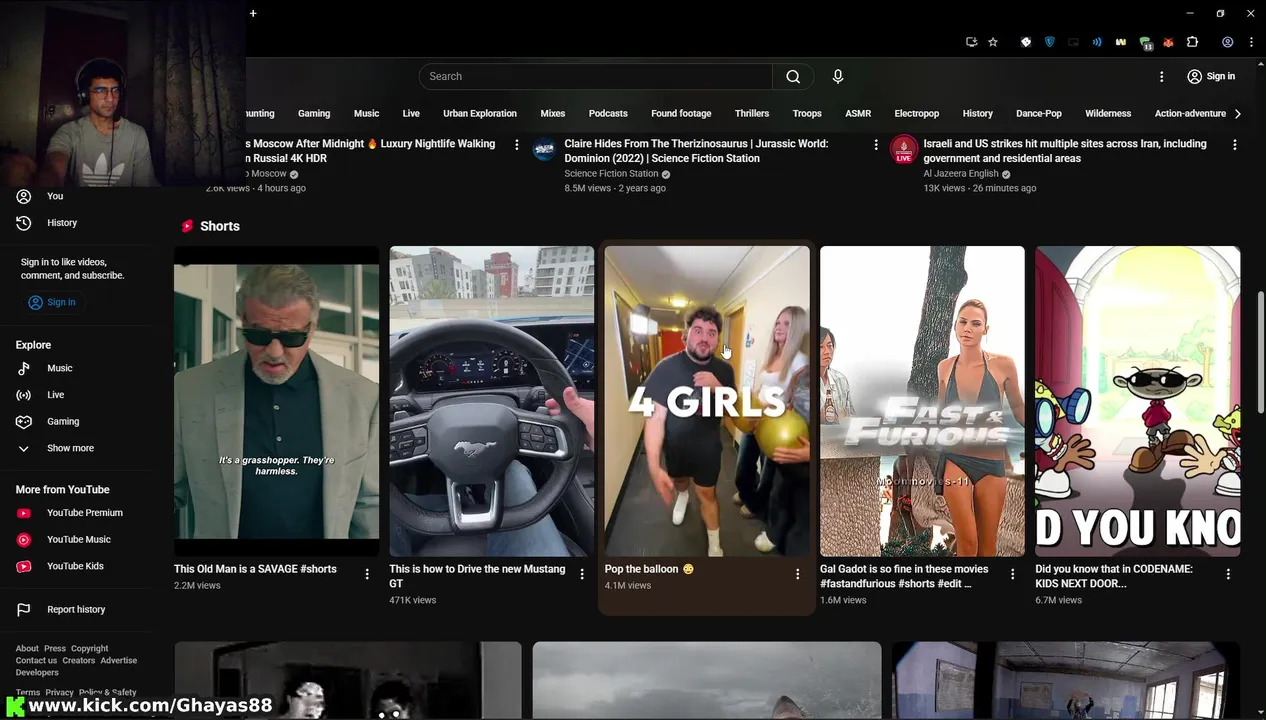This screenshot has width=1266, height=720.
Task: Click the Report history flag icon
Action: pos(24,610)
